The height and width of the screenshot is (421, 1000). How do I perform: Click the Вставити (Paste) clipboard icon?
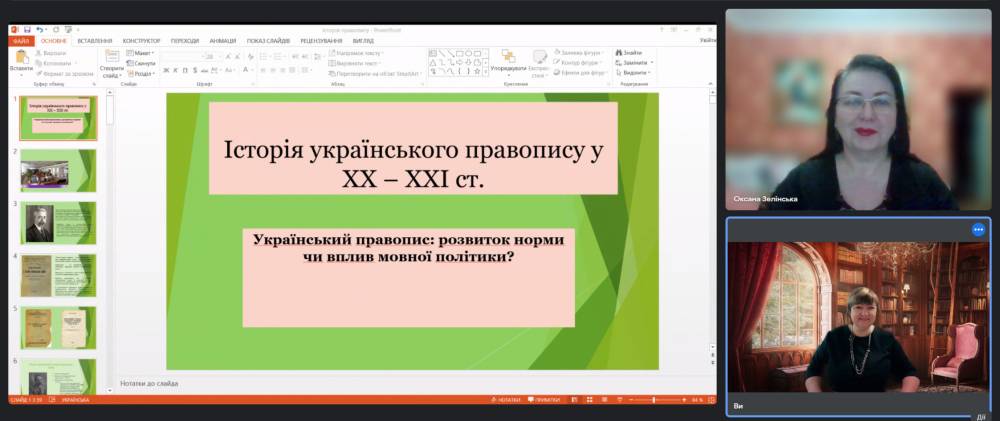pyautogui.click(x=21, y=59)
